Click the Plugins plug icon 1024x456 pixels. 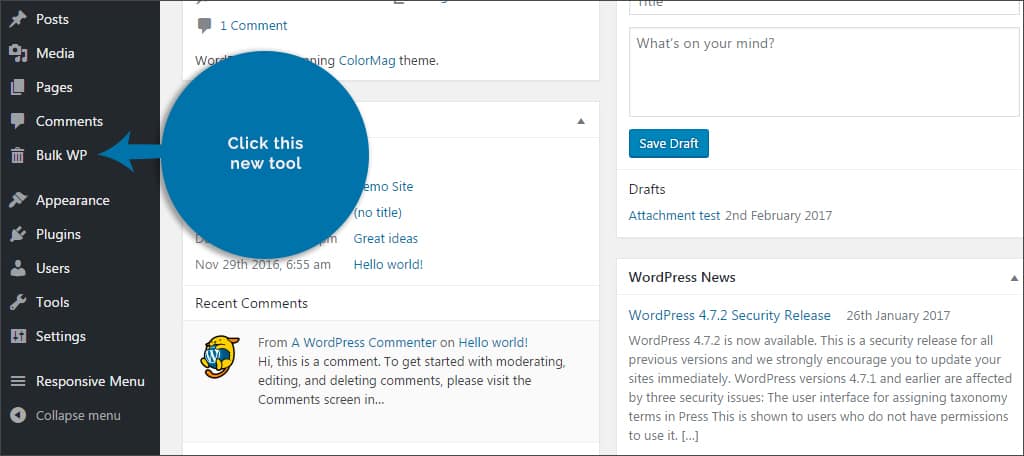18,234
